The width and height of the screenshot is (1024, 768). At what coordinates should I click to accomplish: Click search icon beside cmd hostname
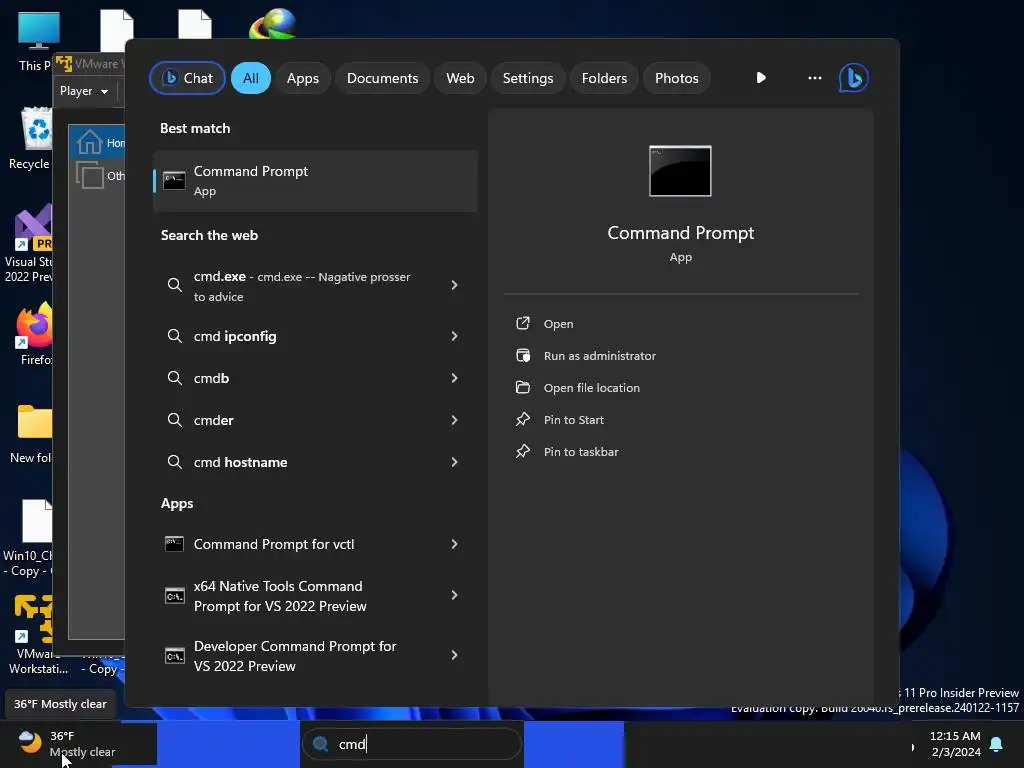[x=174, y=462]
